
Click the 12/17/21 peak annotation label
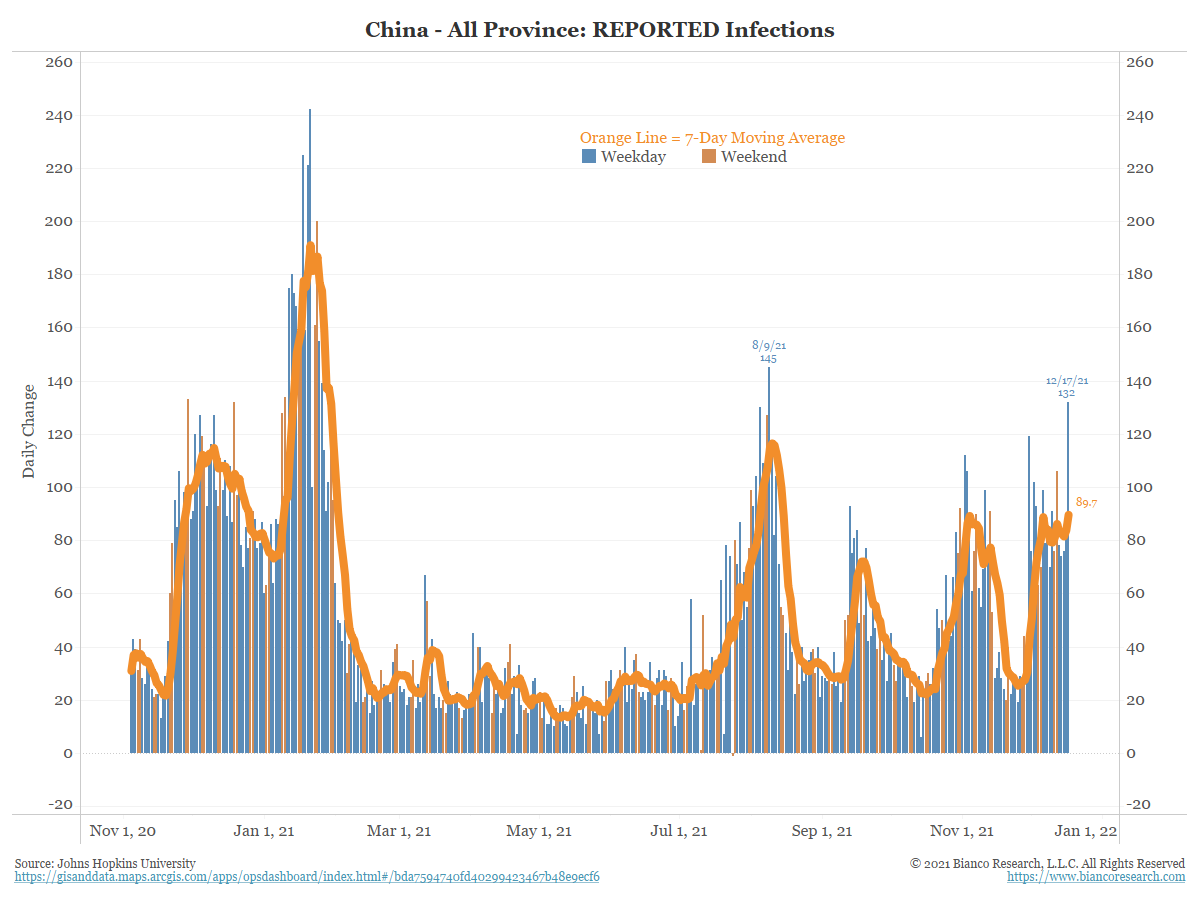pyautogui.click(x=1067, y=381)
